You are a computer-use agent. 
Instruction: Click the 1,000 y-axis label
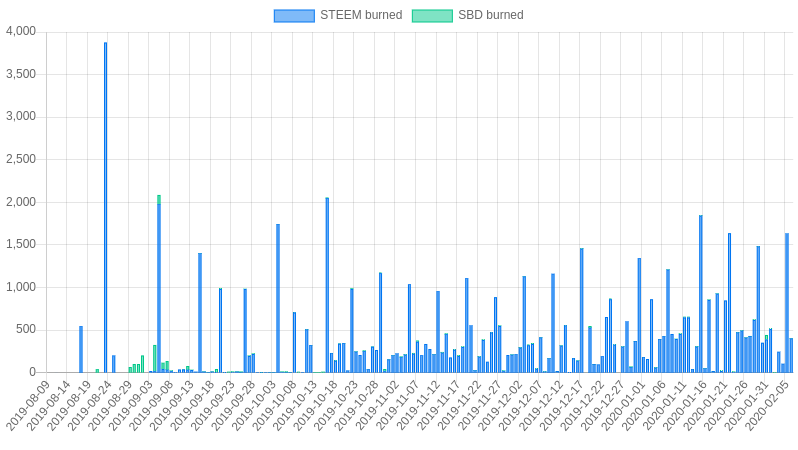pos(21,287)
